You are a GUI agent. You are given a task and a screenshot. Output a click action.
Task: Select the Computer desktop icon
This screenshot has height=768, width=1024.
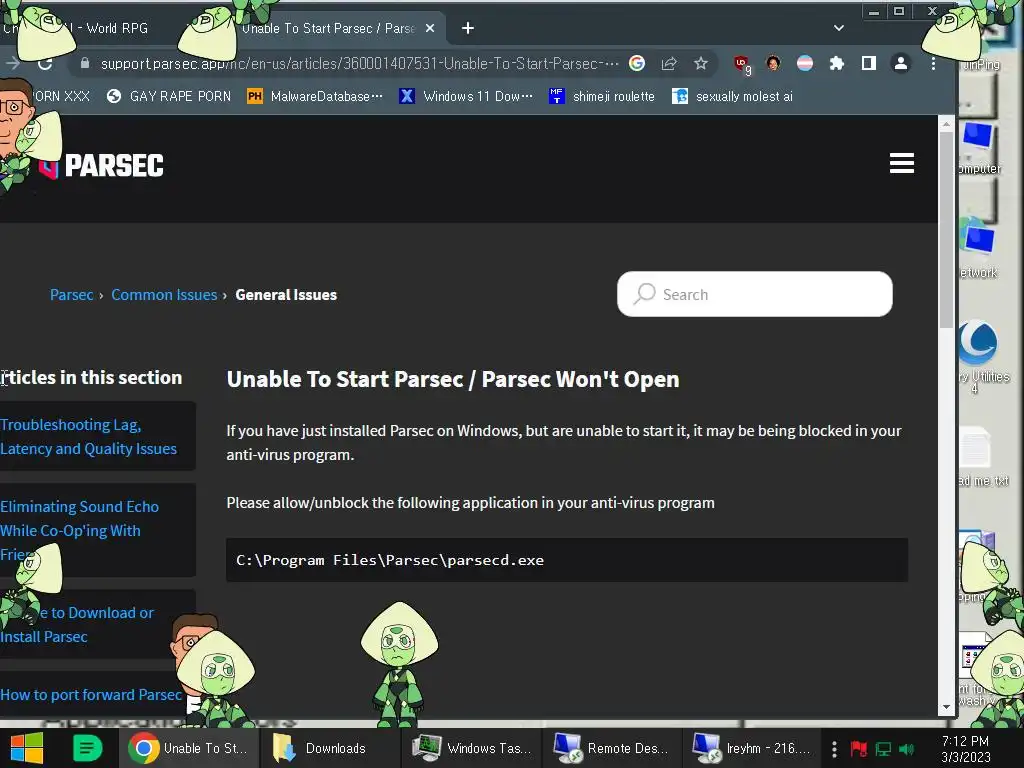pyautogui.click(x=979, y=148)
